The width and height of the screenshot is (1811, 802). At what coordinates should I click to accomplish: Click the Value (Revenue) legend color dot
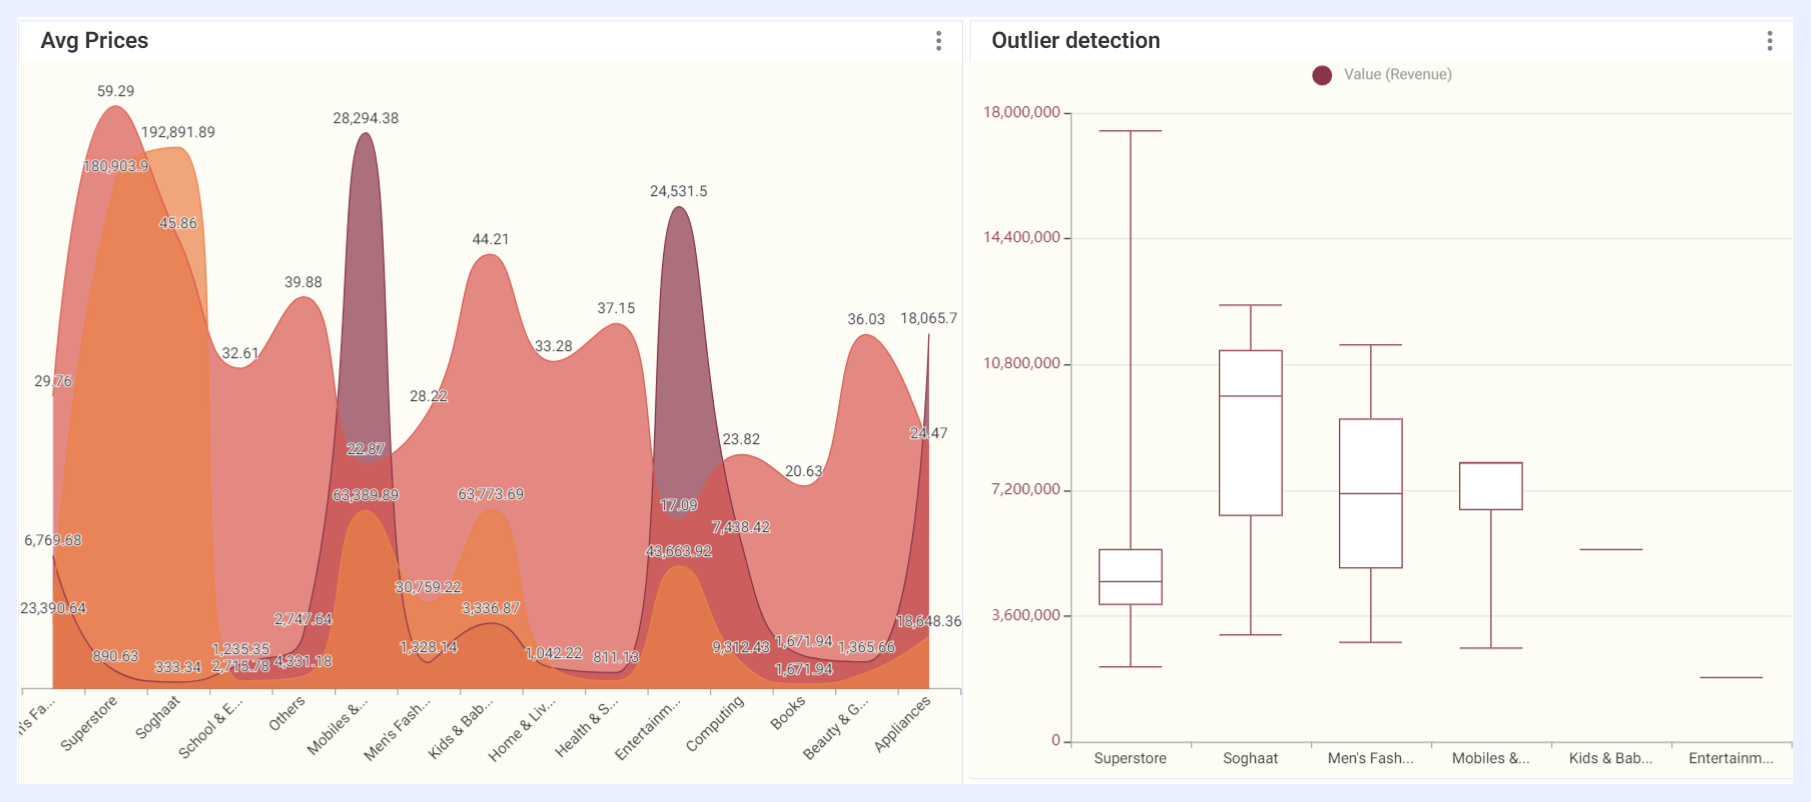pos(1322,75)
